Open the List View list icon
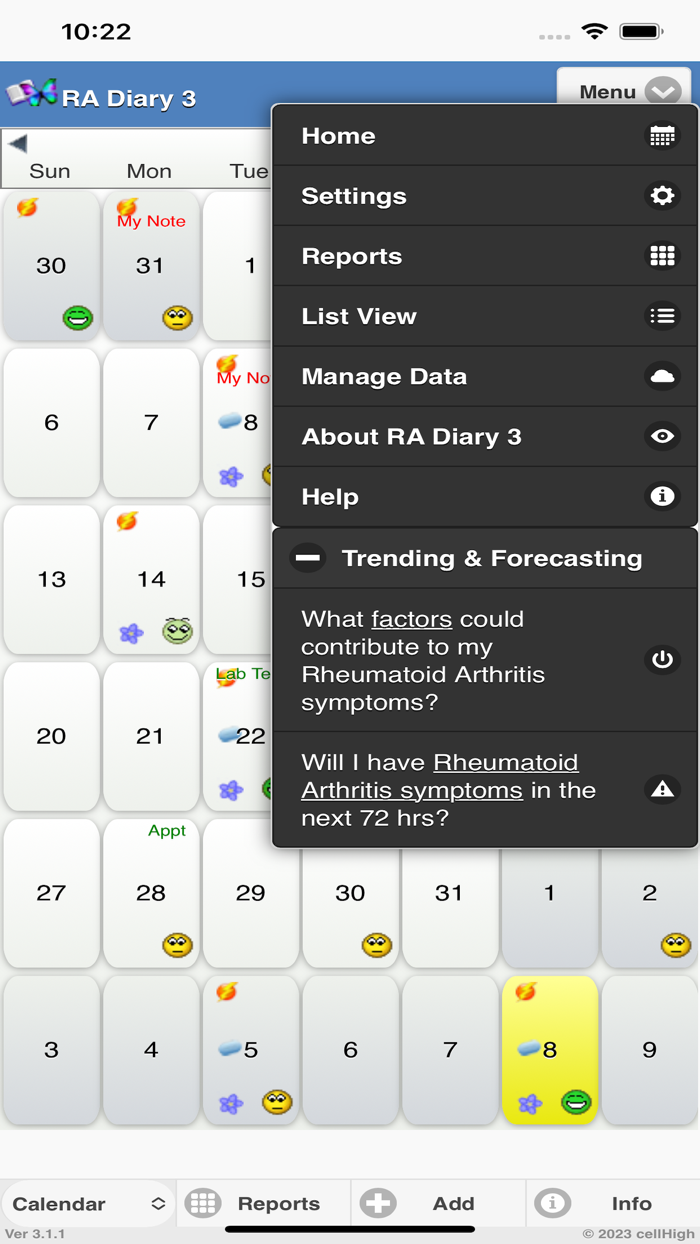This screenshot has height=1244, width=700. click(662, 315)
